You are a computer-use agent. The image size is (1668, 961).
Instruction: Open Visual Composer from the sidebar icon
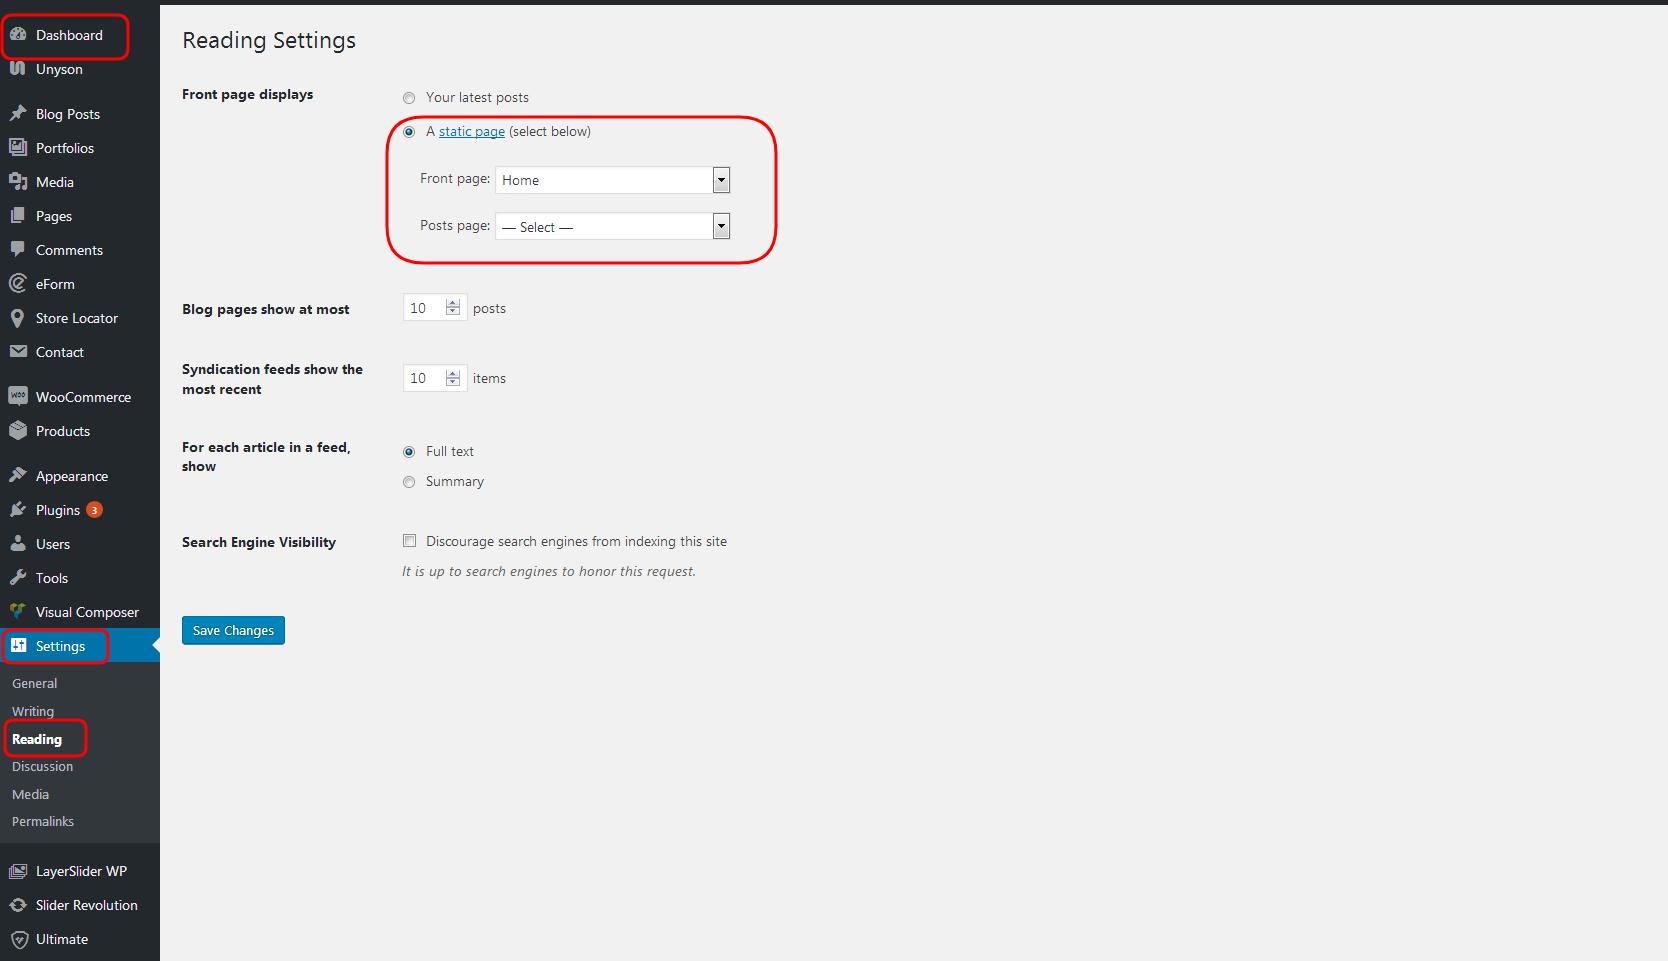tap(19, 611)
